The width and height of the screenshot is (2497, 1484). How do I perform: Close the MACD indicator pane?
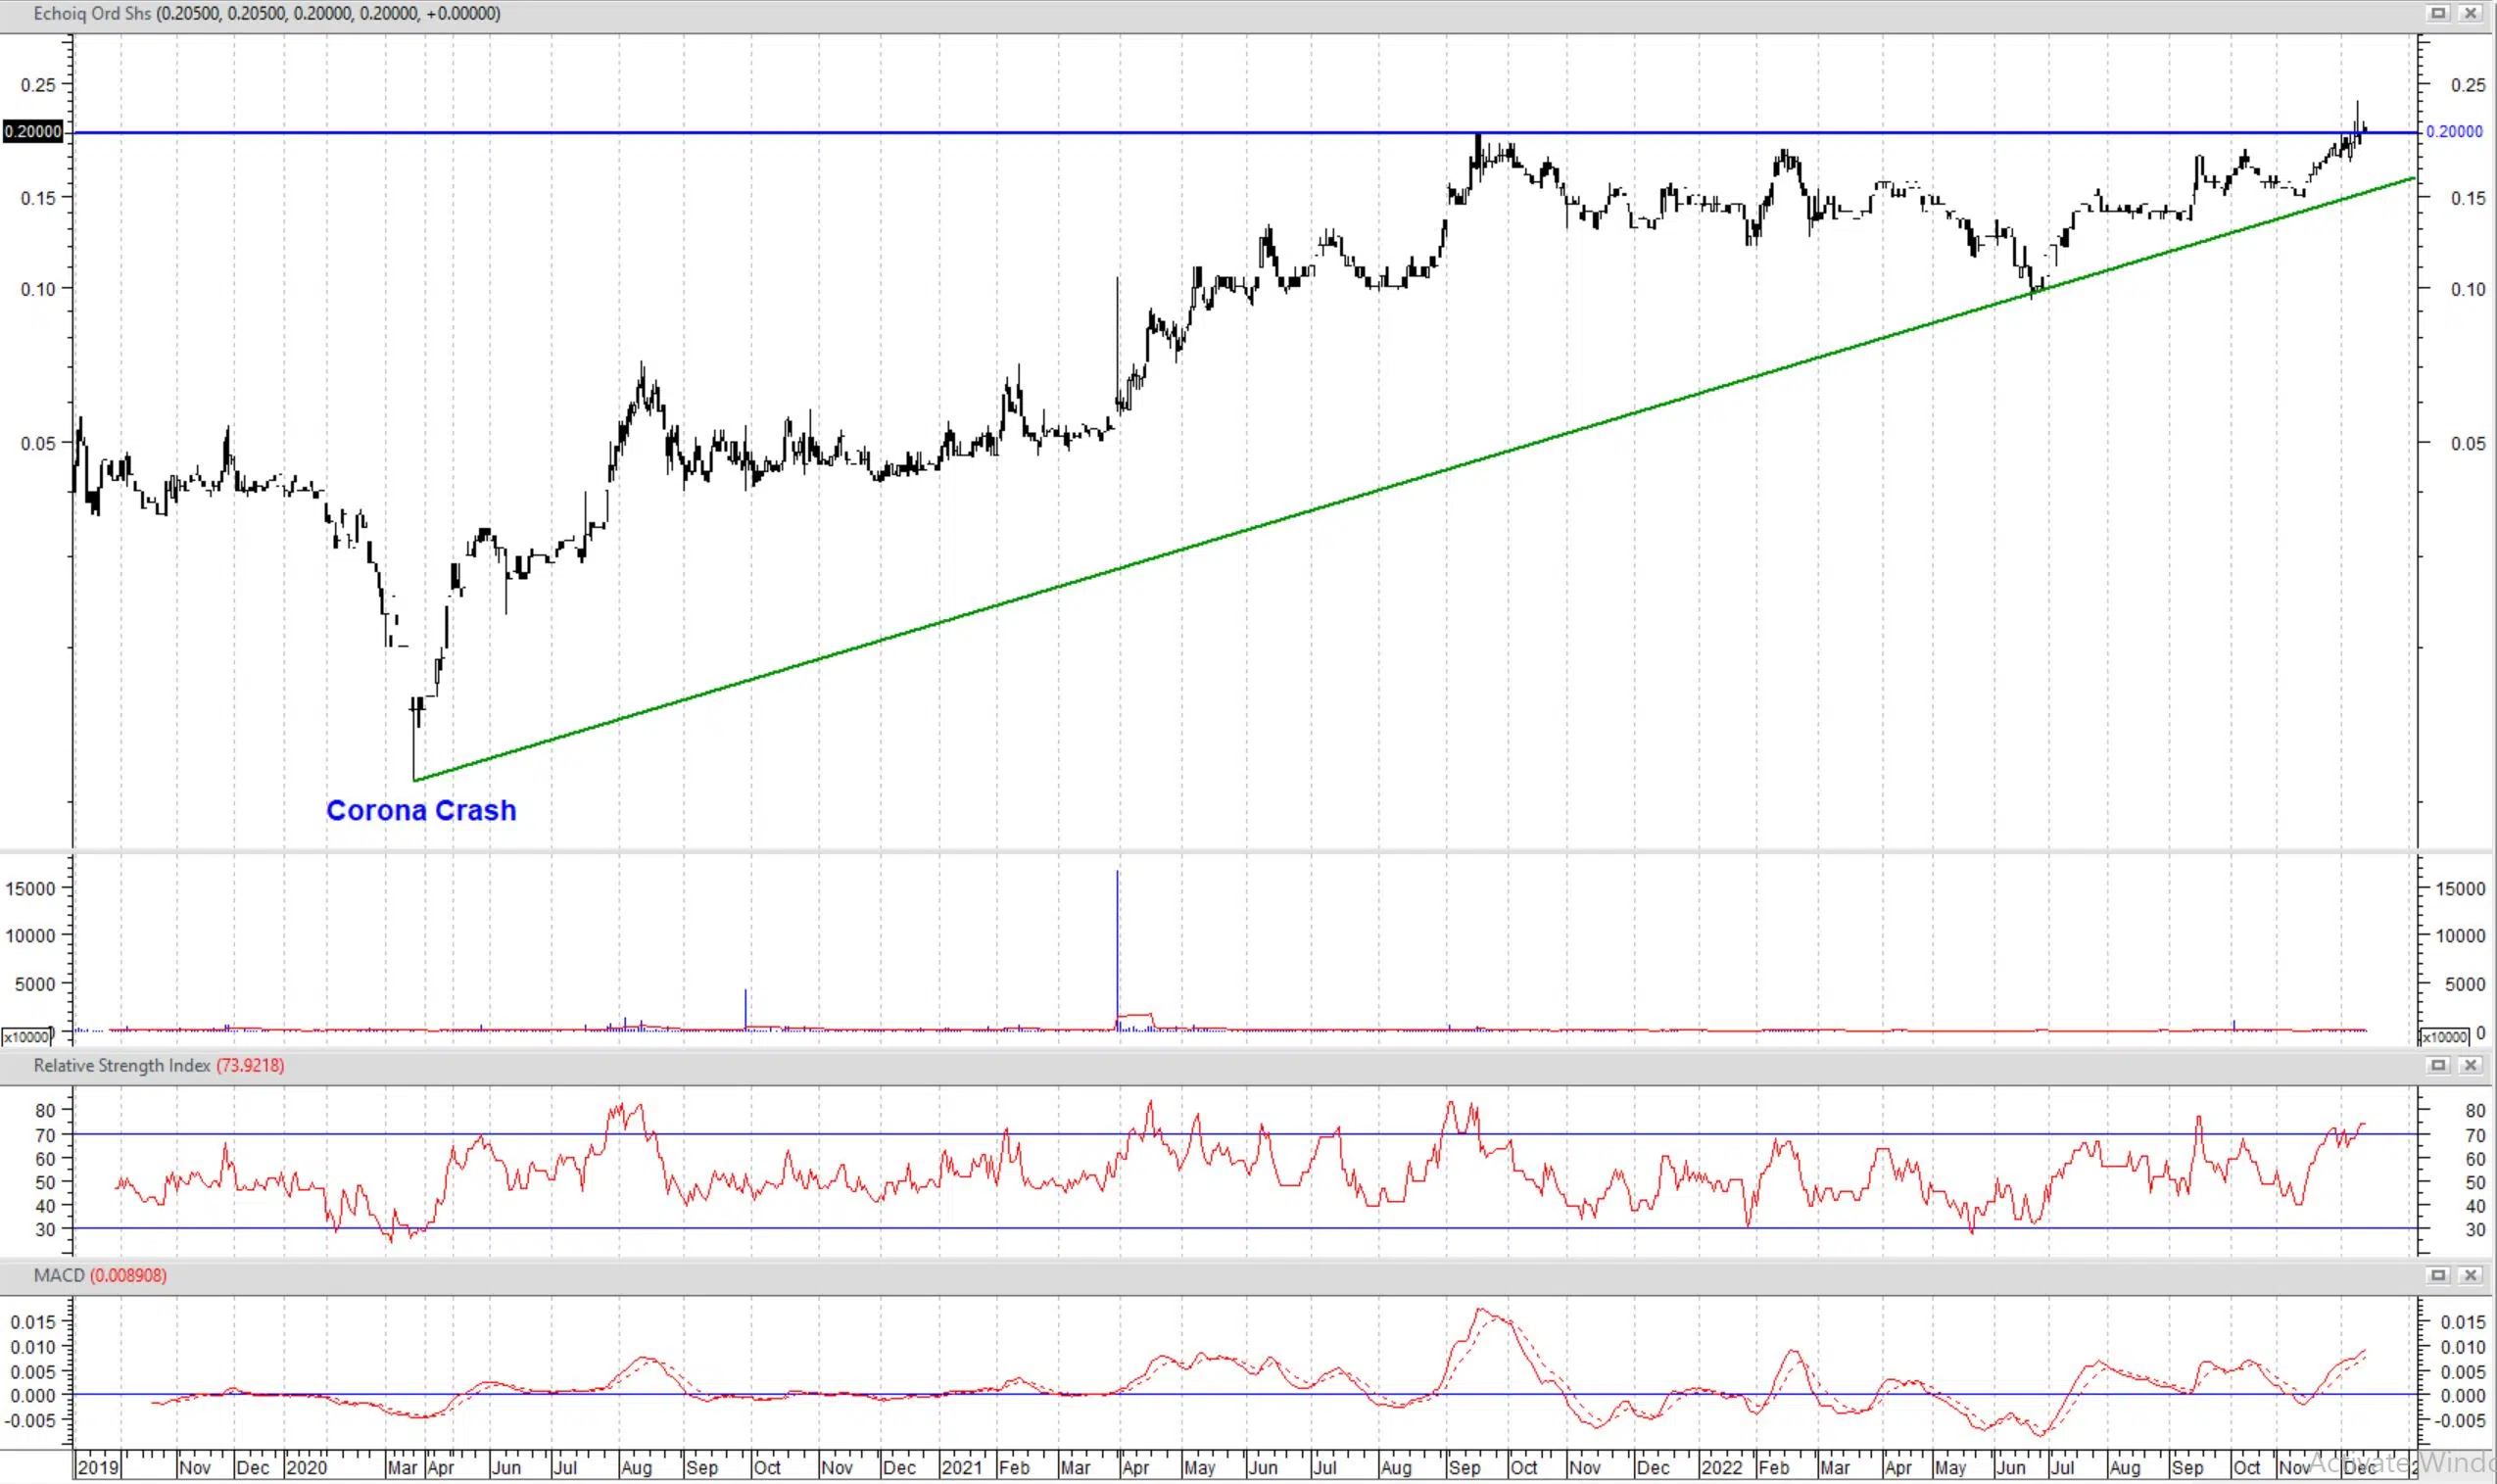[2470, 1275]
